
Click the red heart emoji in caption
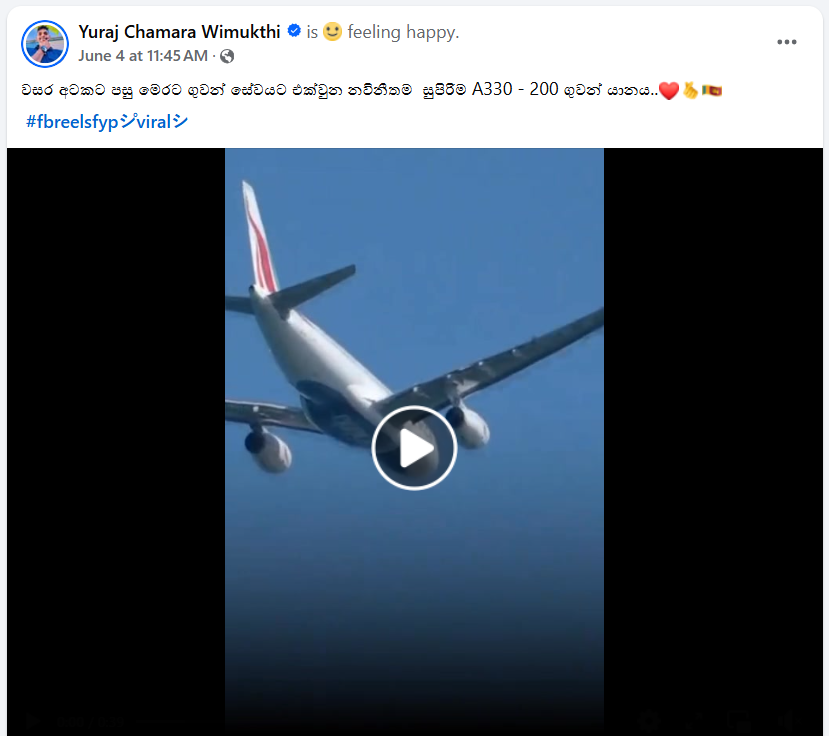tap(669, 91)
